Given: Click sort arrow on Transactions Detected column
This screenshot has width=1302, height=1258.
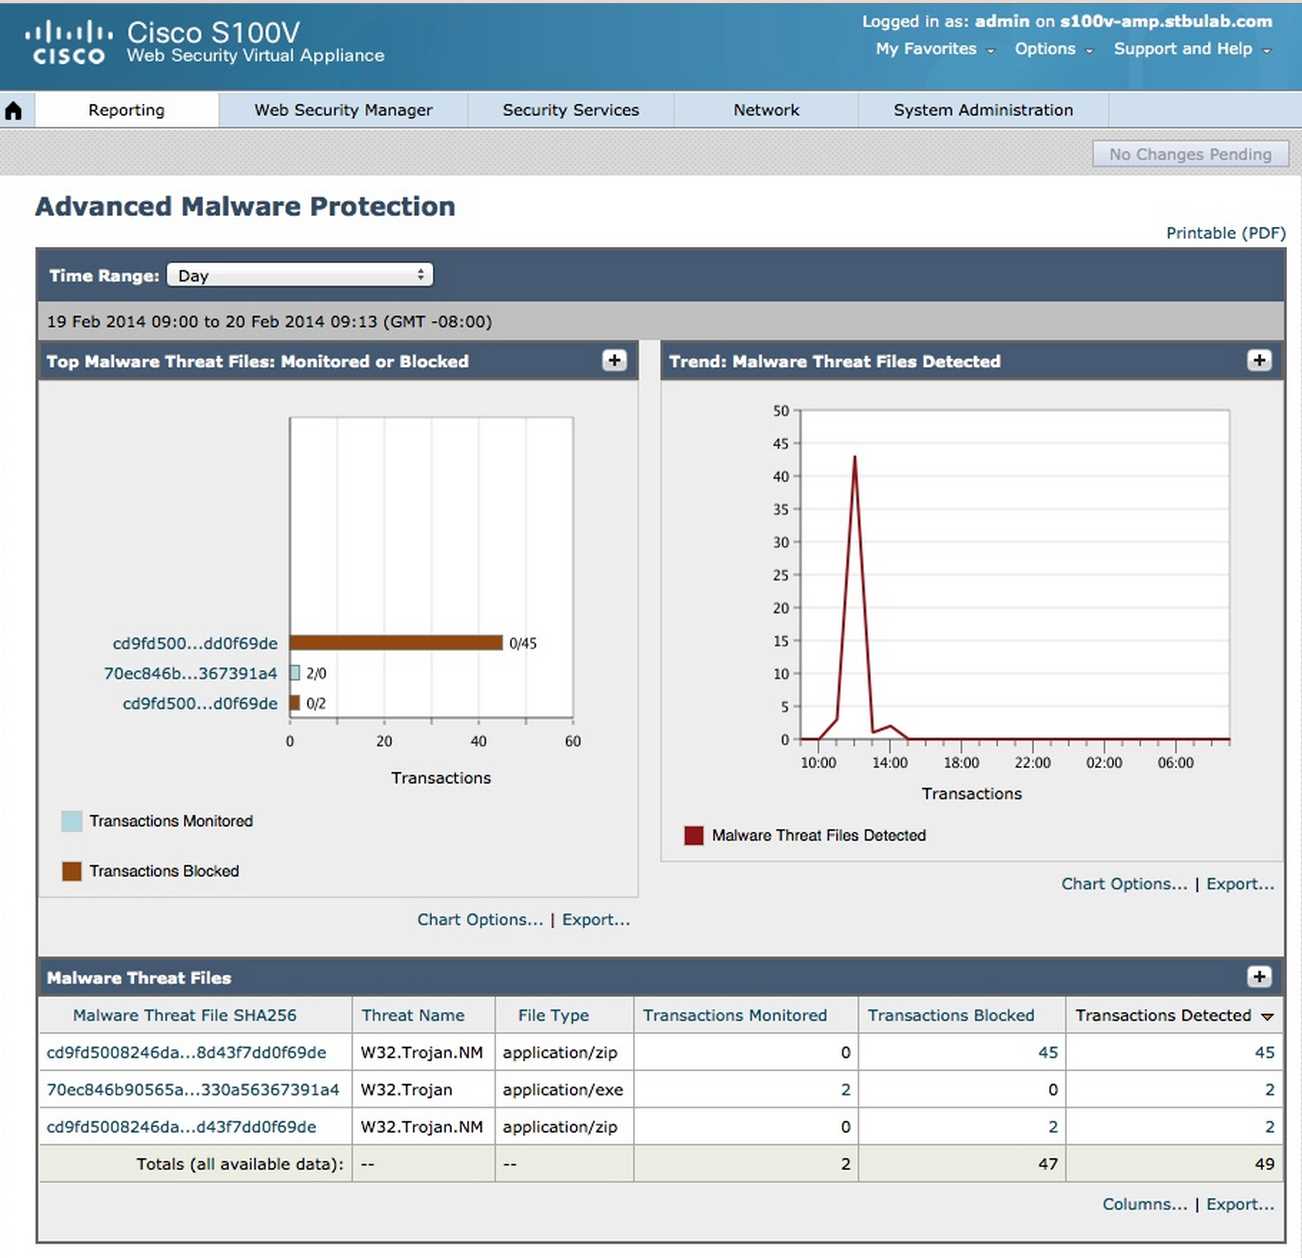Looking at the screenshot, I should pos(1267,1017).
